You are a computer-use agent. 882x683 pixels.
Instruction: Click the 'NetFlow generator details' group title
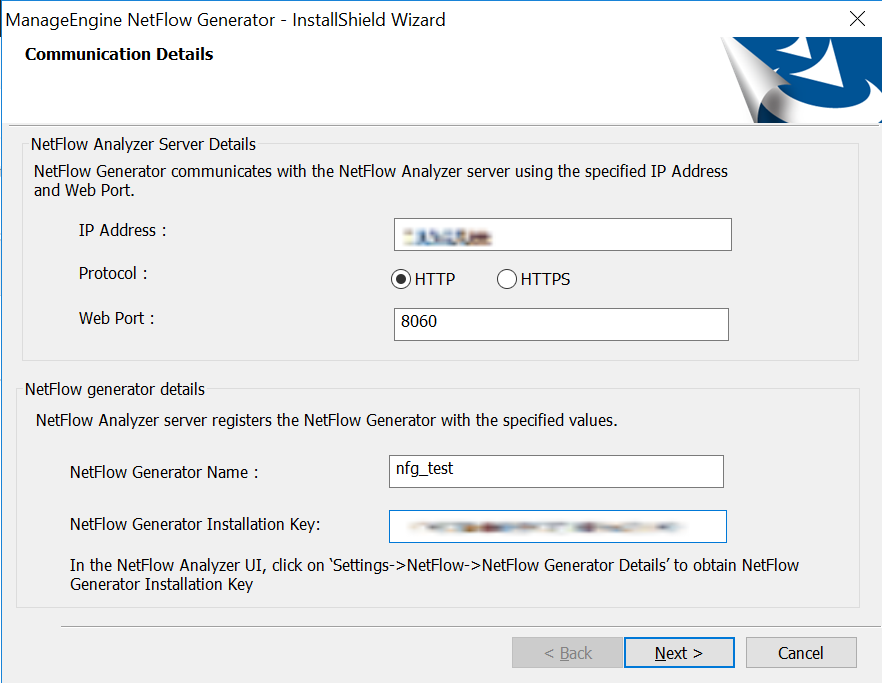click(115, 389)
